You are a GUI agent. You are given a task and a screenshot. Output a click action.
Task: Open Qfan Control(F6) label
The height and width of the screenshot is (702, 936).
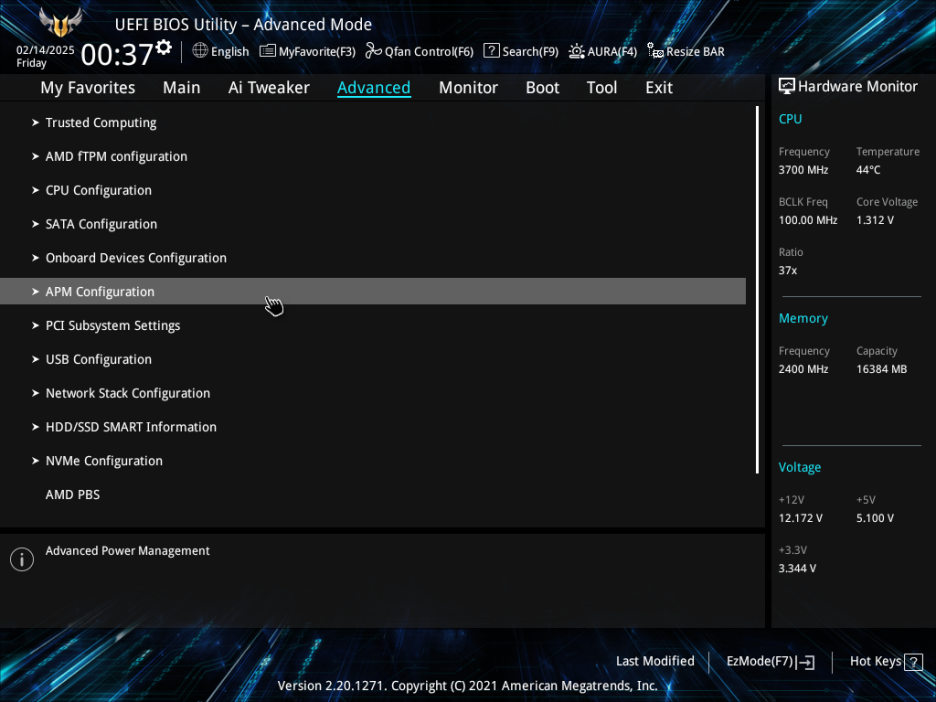pos(429,52)
